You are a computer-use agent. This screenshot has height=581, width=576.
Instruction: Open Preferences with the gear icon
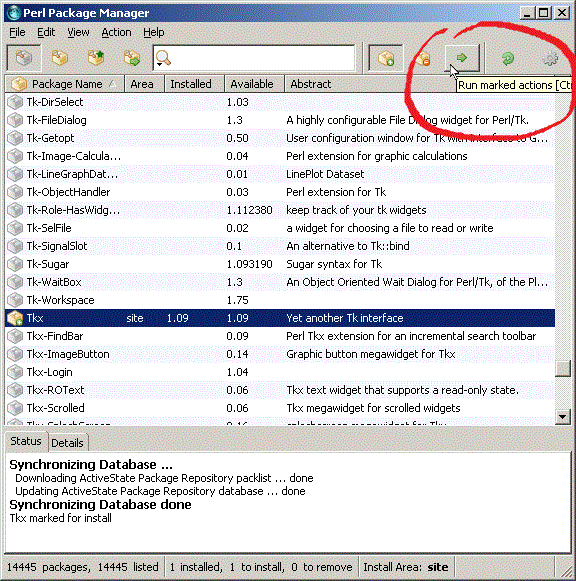tap(550, 58)
